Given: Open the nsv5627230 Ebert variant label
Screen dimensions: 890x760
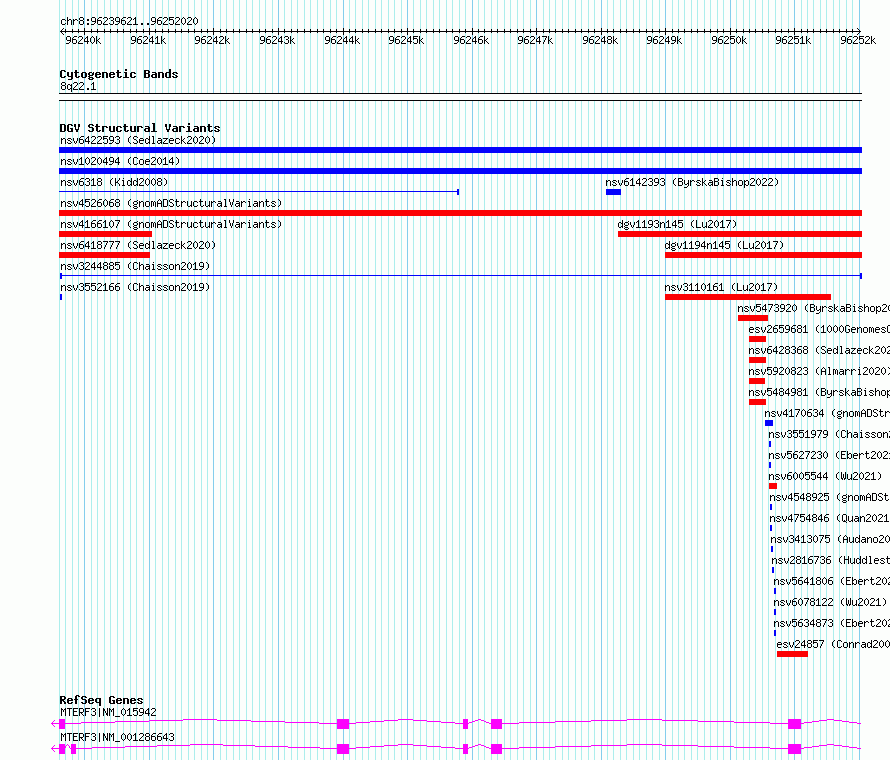Looking at the screenshot, I should (829, 455).
